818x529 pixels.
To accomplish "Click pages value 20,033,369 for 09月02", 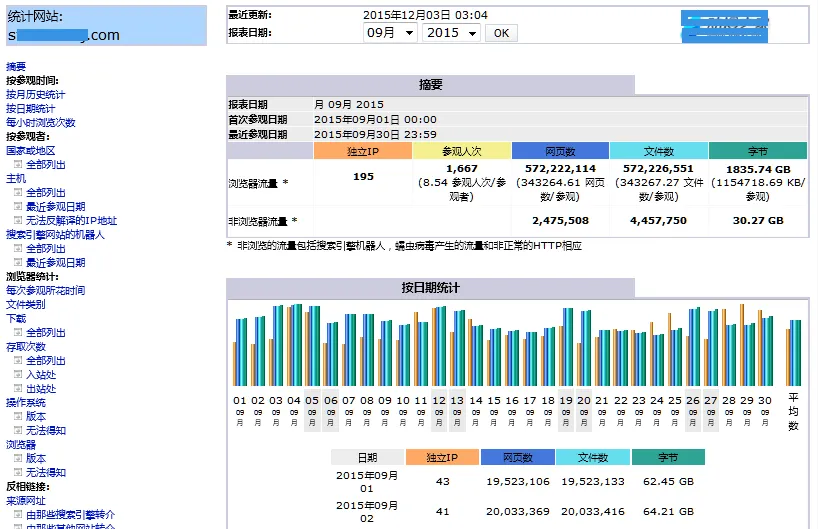I will coord(518,512).
